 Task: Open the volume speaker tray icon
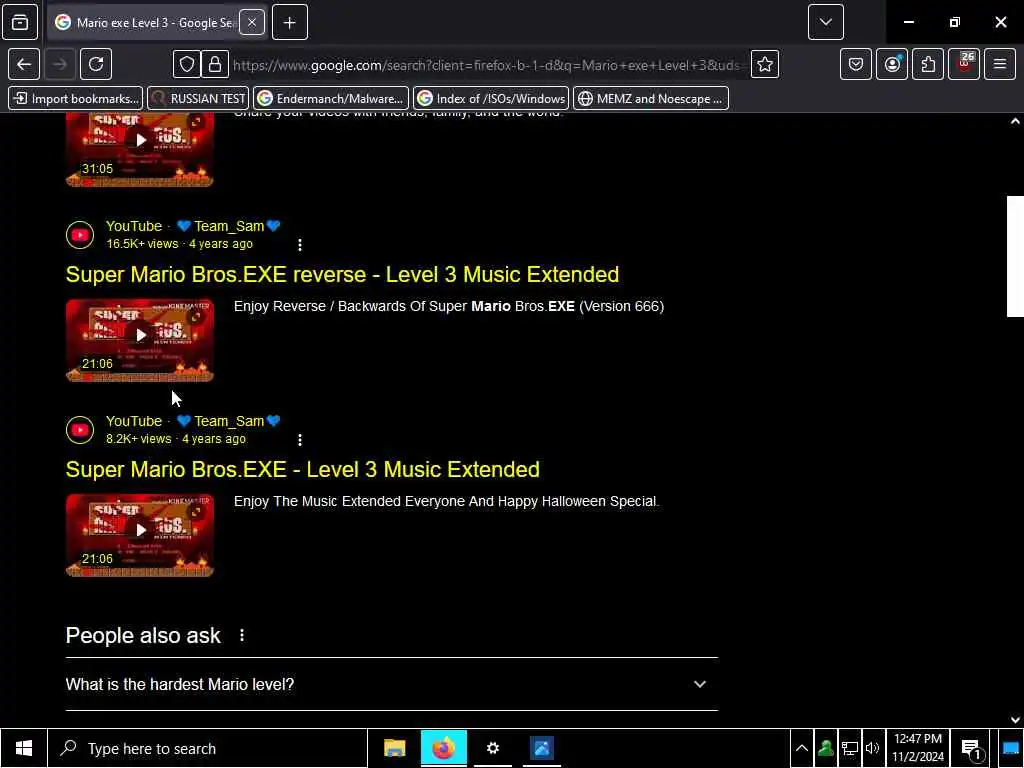[x=872, y=748]
